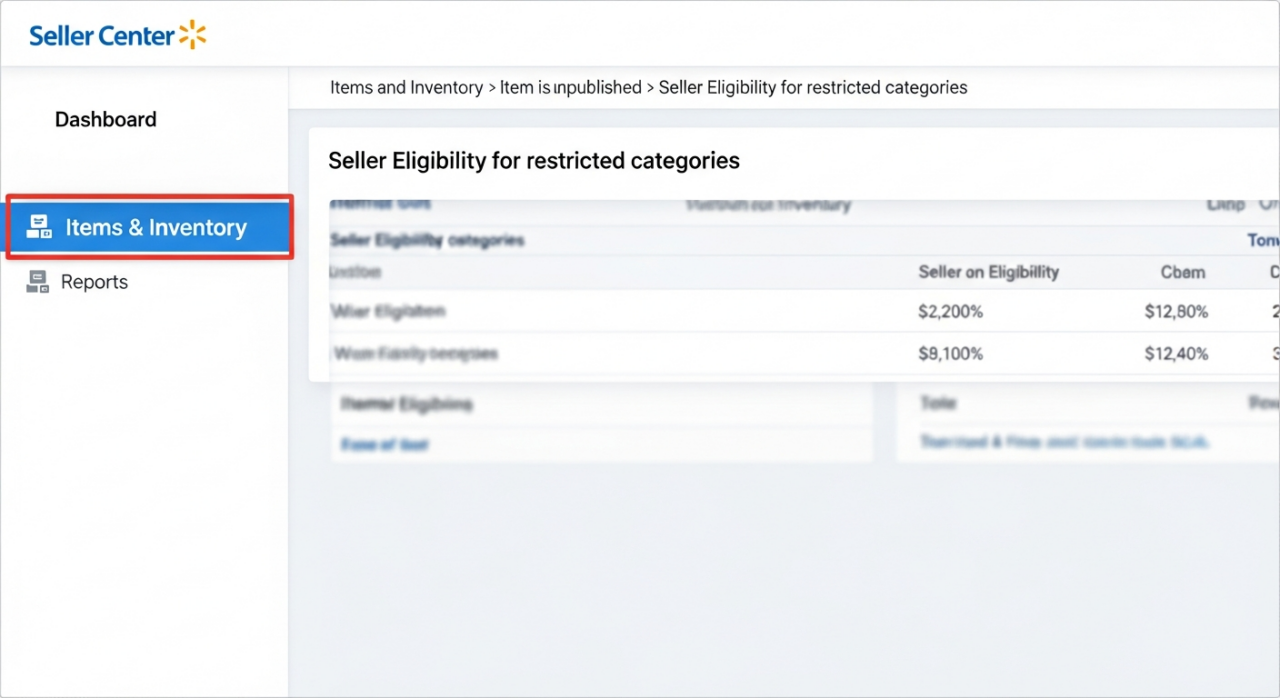This screenshot has width=1280, height=698.
Task: Click the bold Seller Eligibility page heading
Action: pos(533,161)
